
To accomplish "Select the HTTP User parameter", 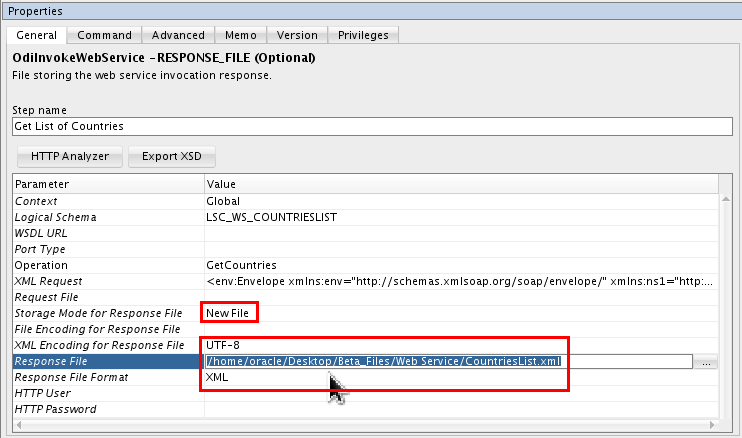I will click(x=108, y=393).
